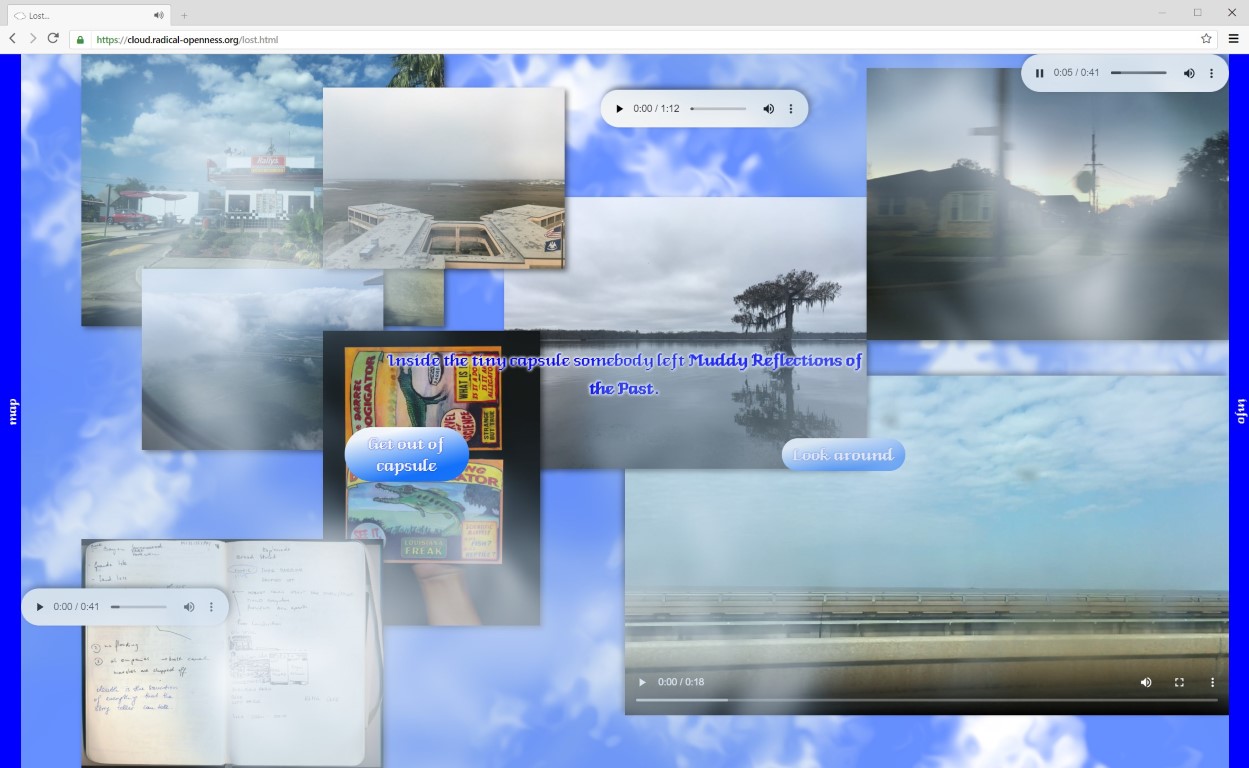Viewport: 1249px width, 768px height.
Task: Pause the audio playing at 0:05 / 0:41
Action: (1039, 73)
